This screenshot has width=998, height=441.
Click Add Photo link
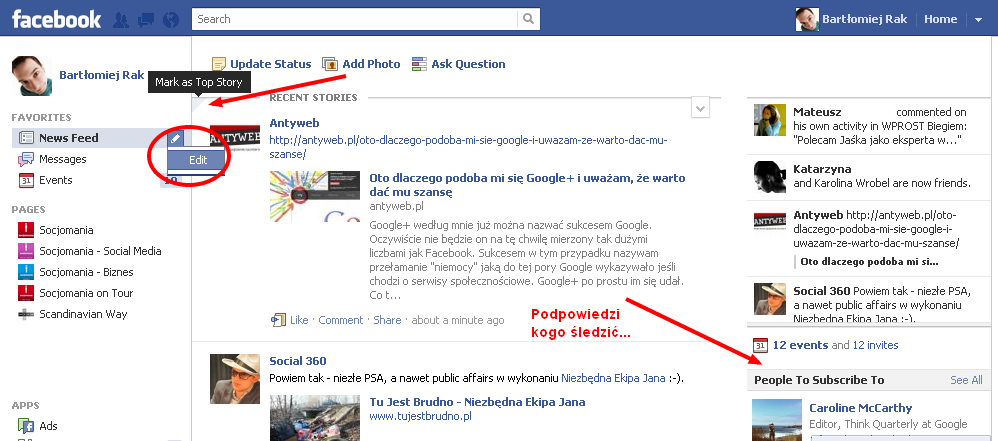[x=371, y=64]
